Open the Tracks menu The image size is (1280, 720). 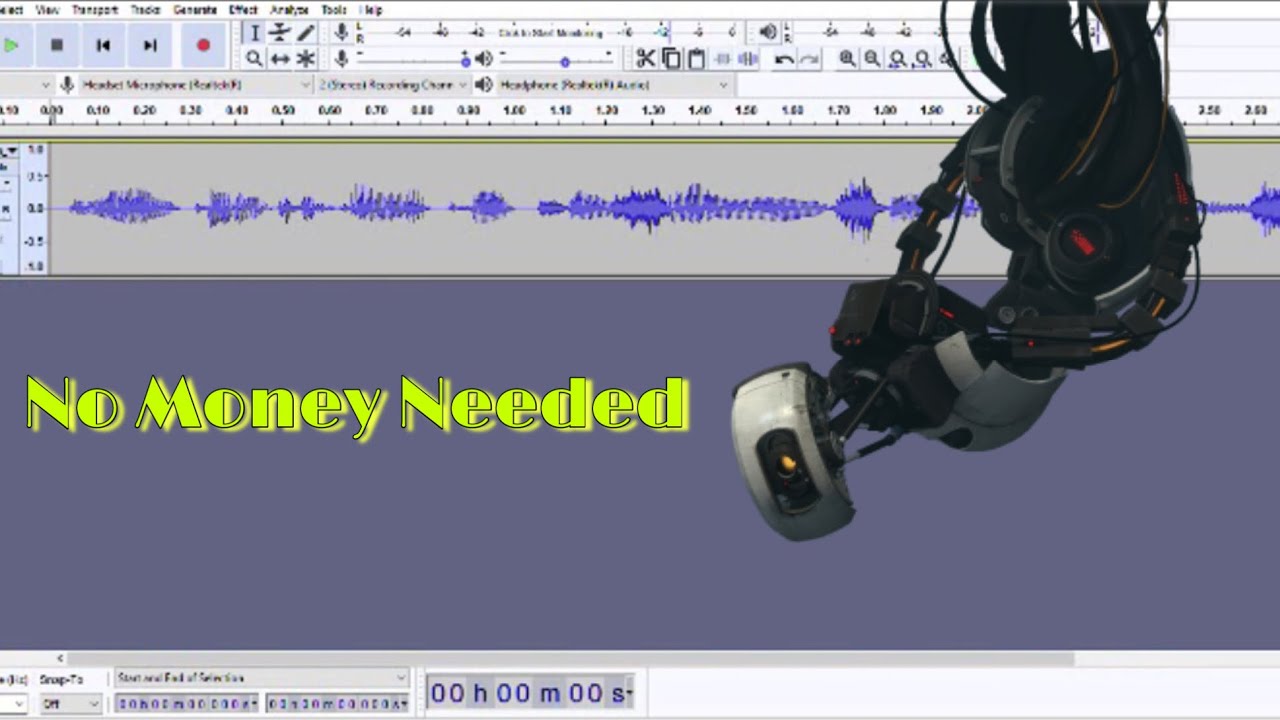pos(146,9)
